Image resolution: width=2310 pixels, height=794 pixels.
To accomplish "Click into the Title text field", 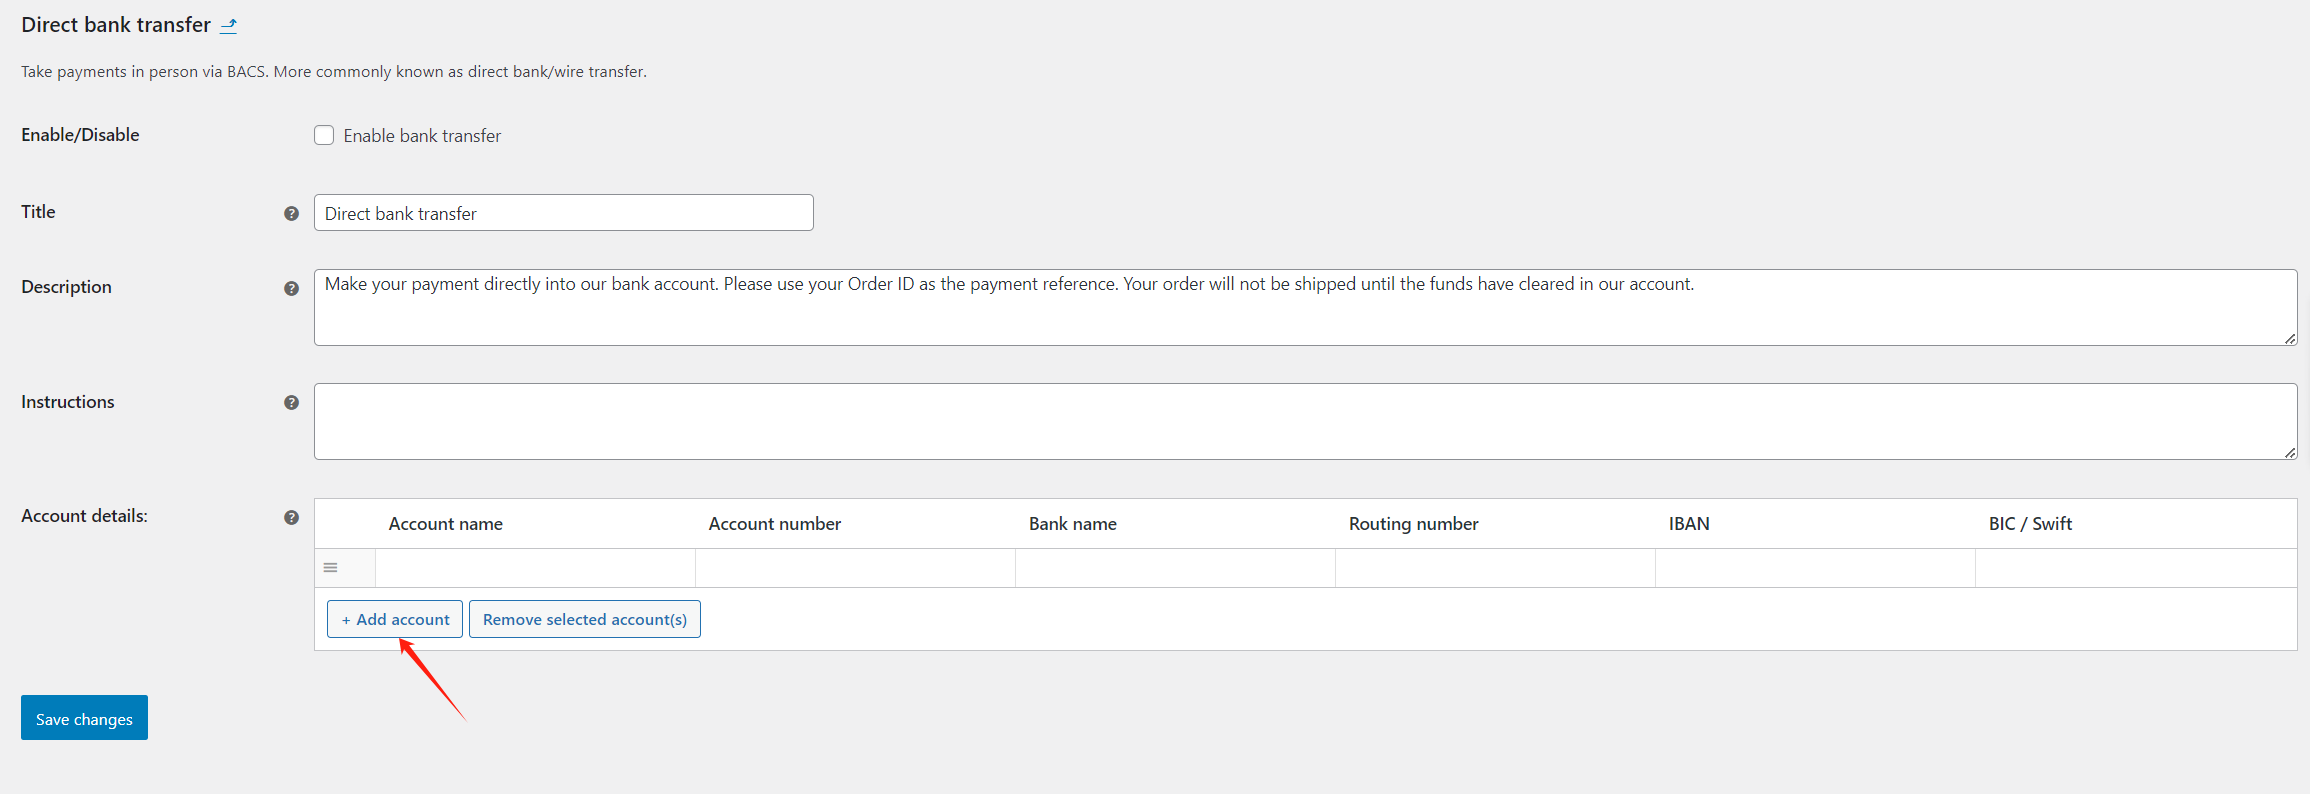I will (563, 213).
